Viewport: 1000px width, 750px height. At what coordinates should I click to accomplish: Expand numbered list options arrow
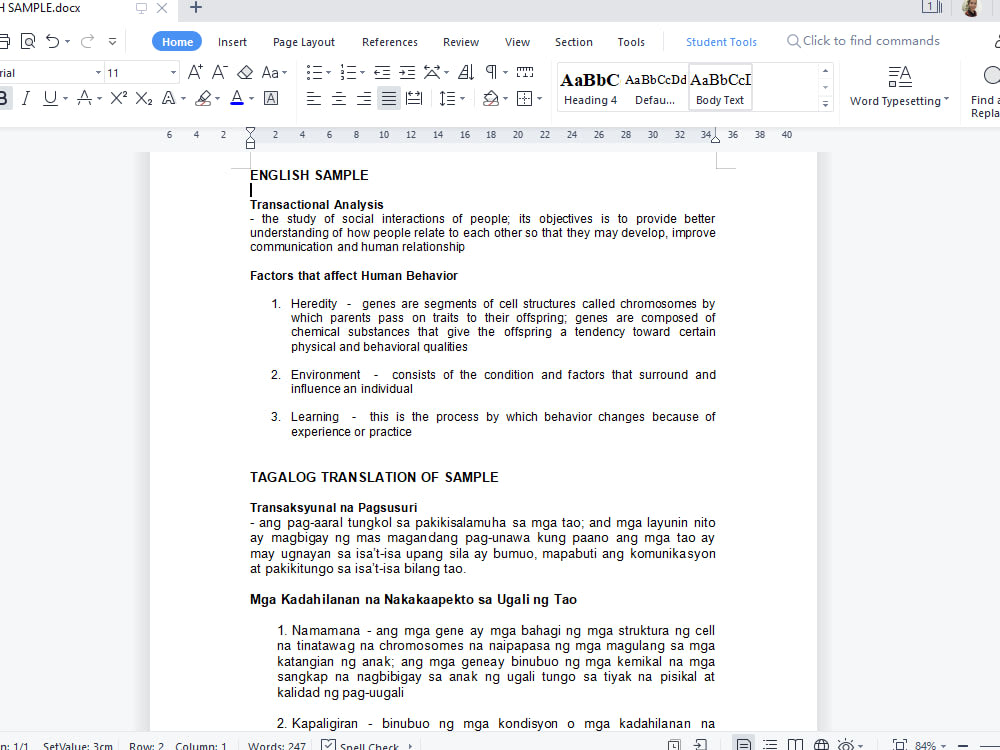(x=362, y=73)
